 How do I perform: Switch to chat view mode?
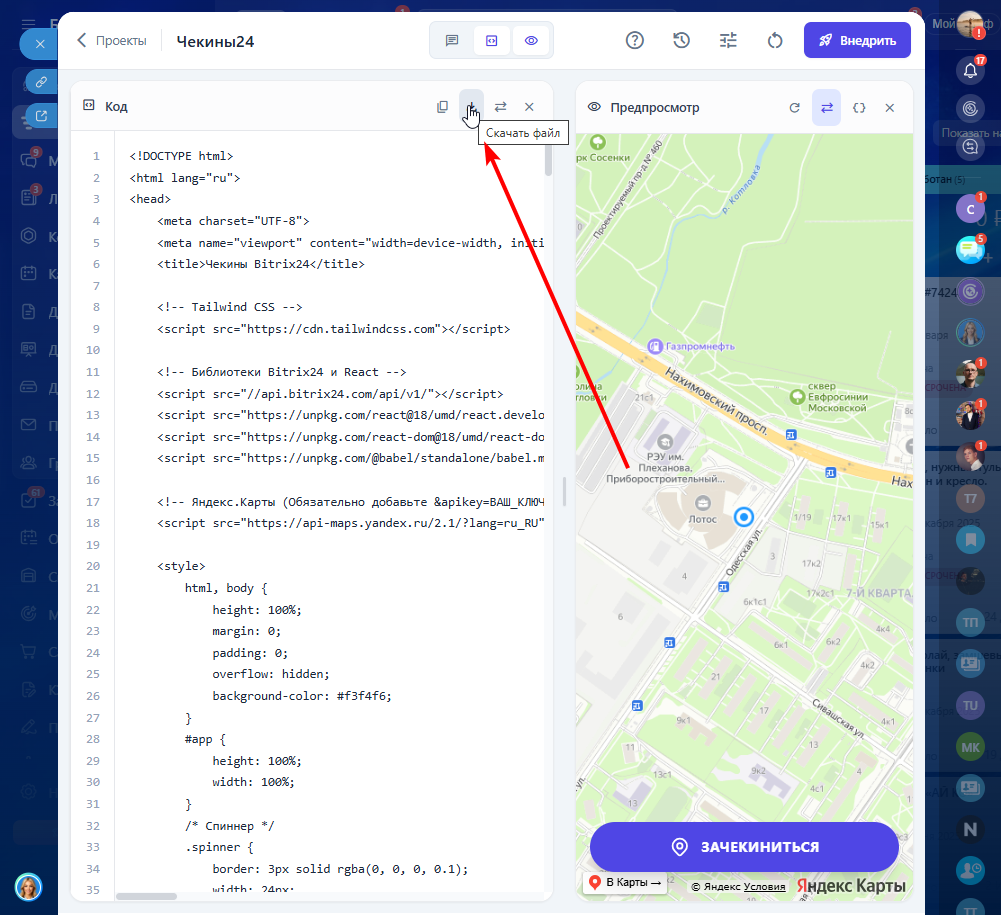tap(452, 41)
